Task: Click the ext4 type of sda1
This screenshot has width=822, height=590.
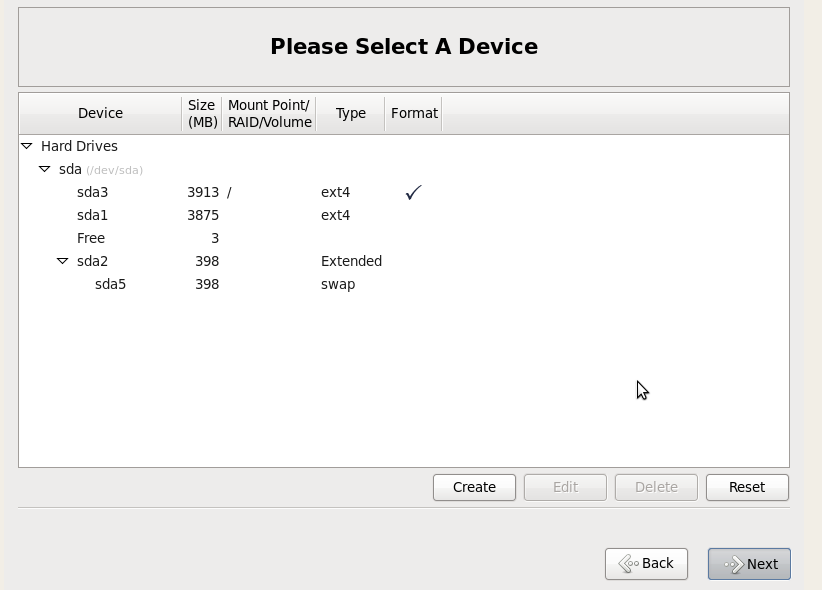Action: pyautogui.click(x=336, y=216)
